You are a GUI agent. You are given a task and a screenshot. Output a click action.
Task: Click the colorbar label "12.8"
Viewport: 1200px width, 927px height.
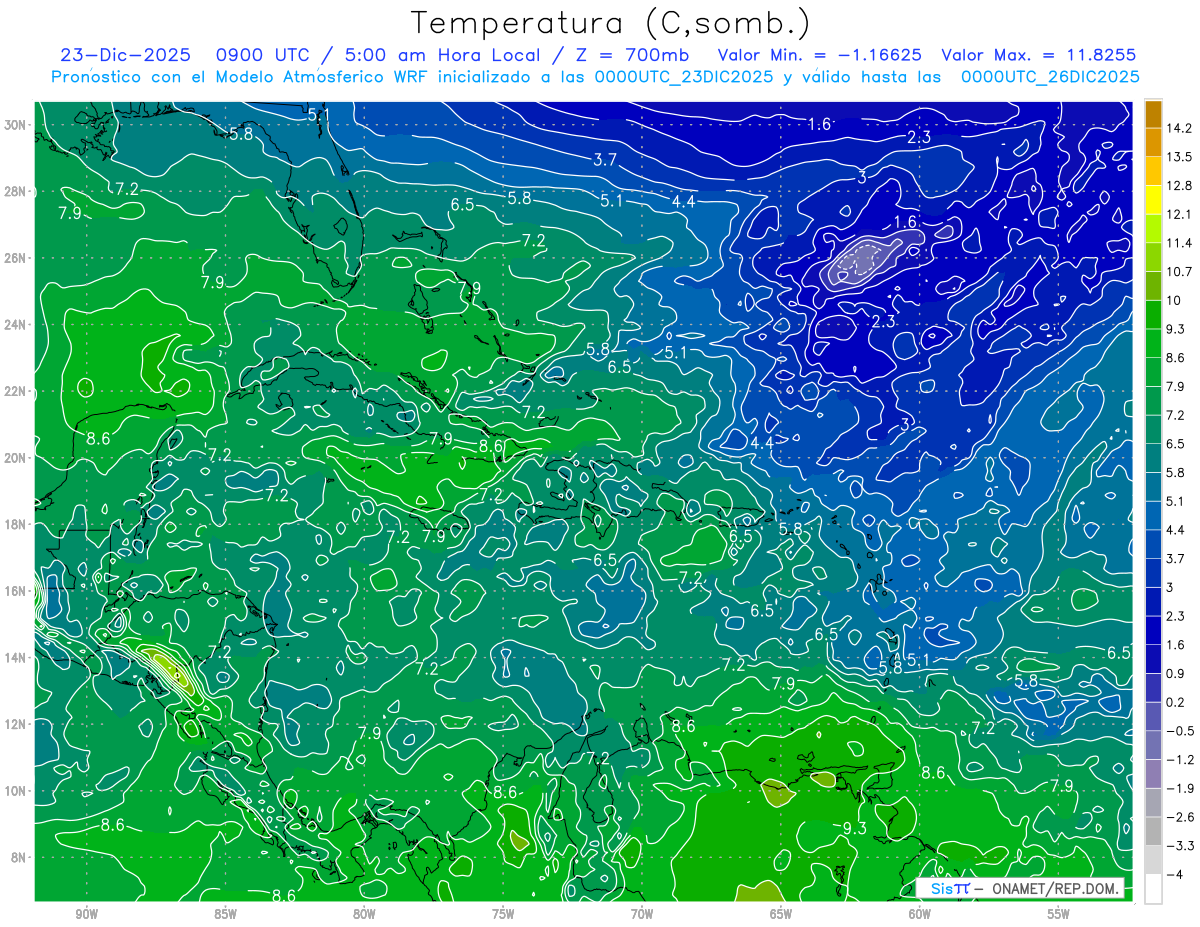point(1178,186)
